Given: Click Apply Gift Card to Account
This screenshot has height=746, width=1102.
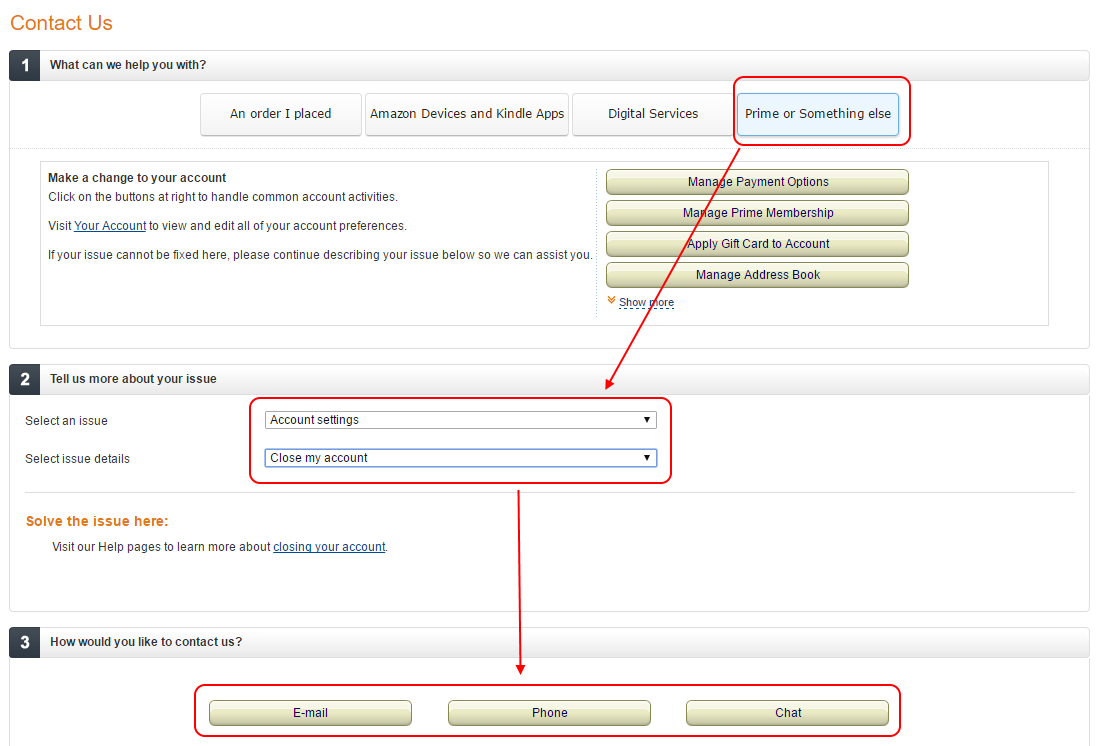Looking at the screenshot, I should (x=758, y=244).
